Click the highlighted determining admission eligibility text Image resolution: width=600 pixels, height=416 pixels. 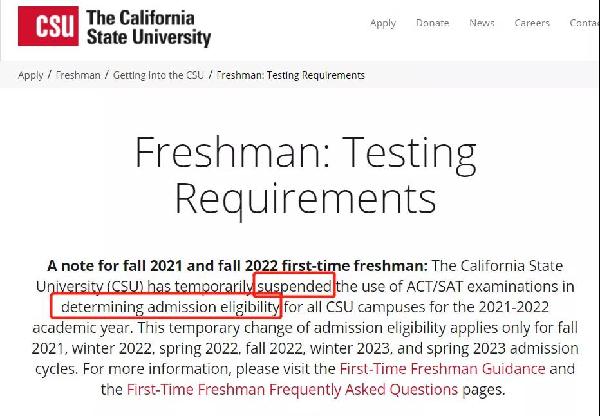pos(170,307)
